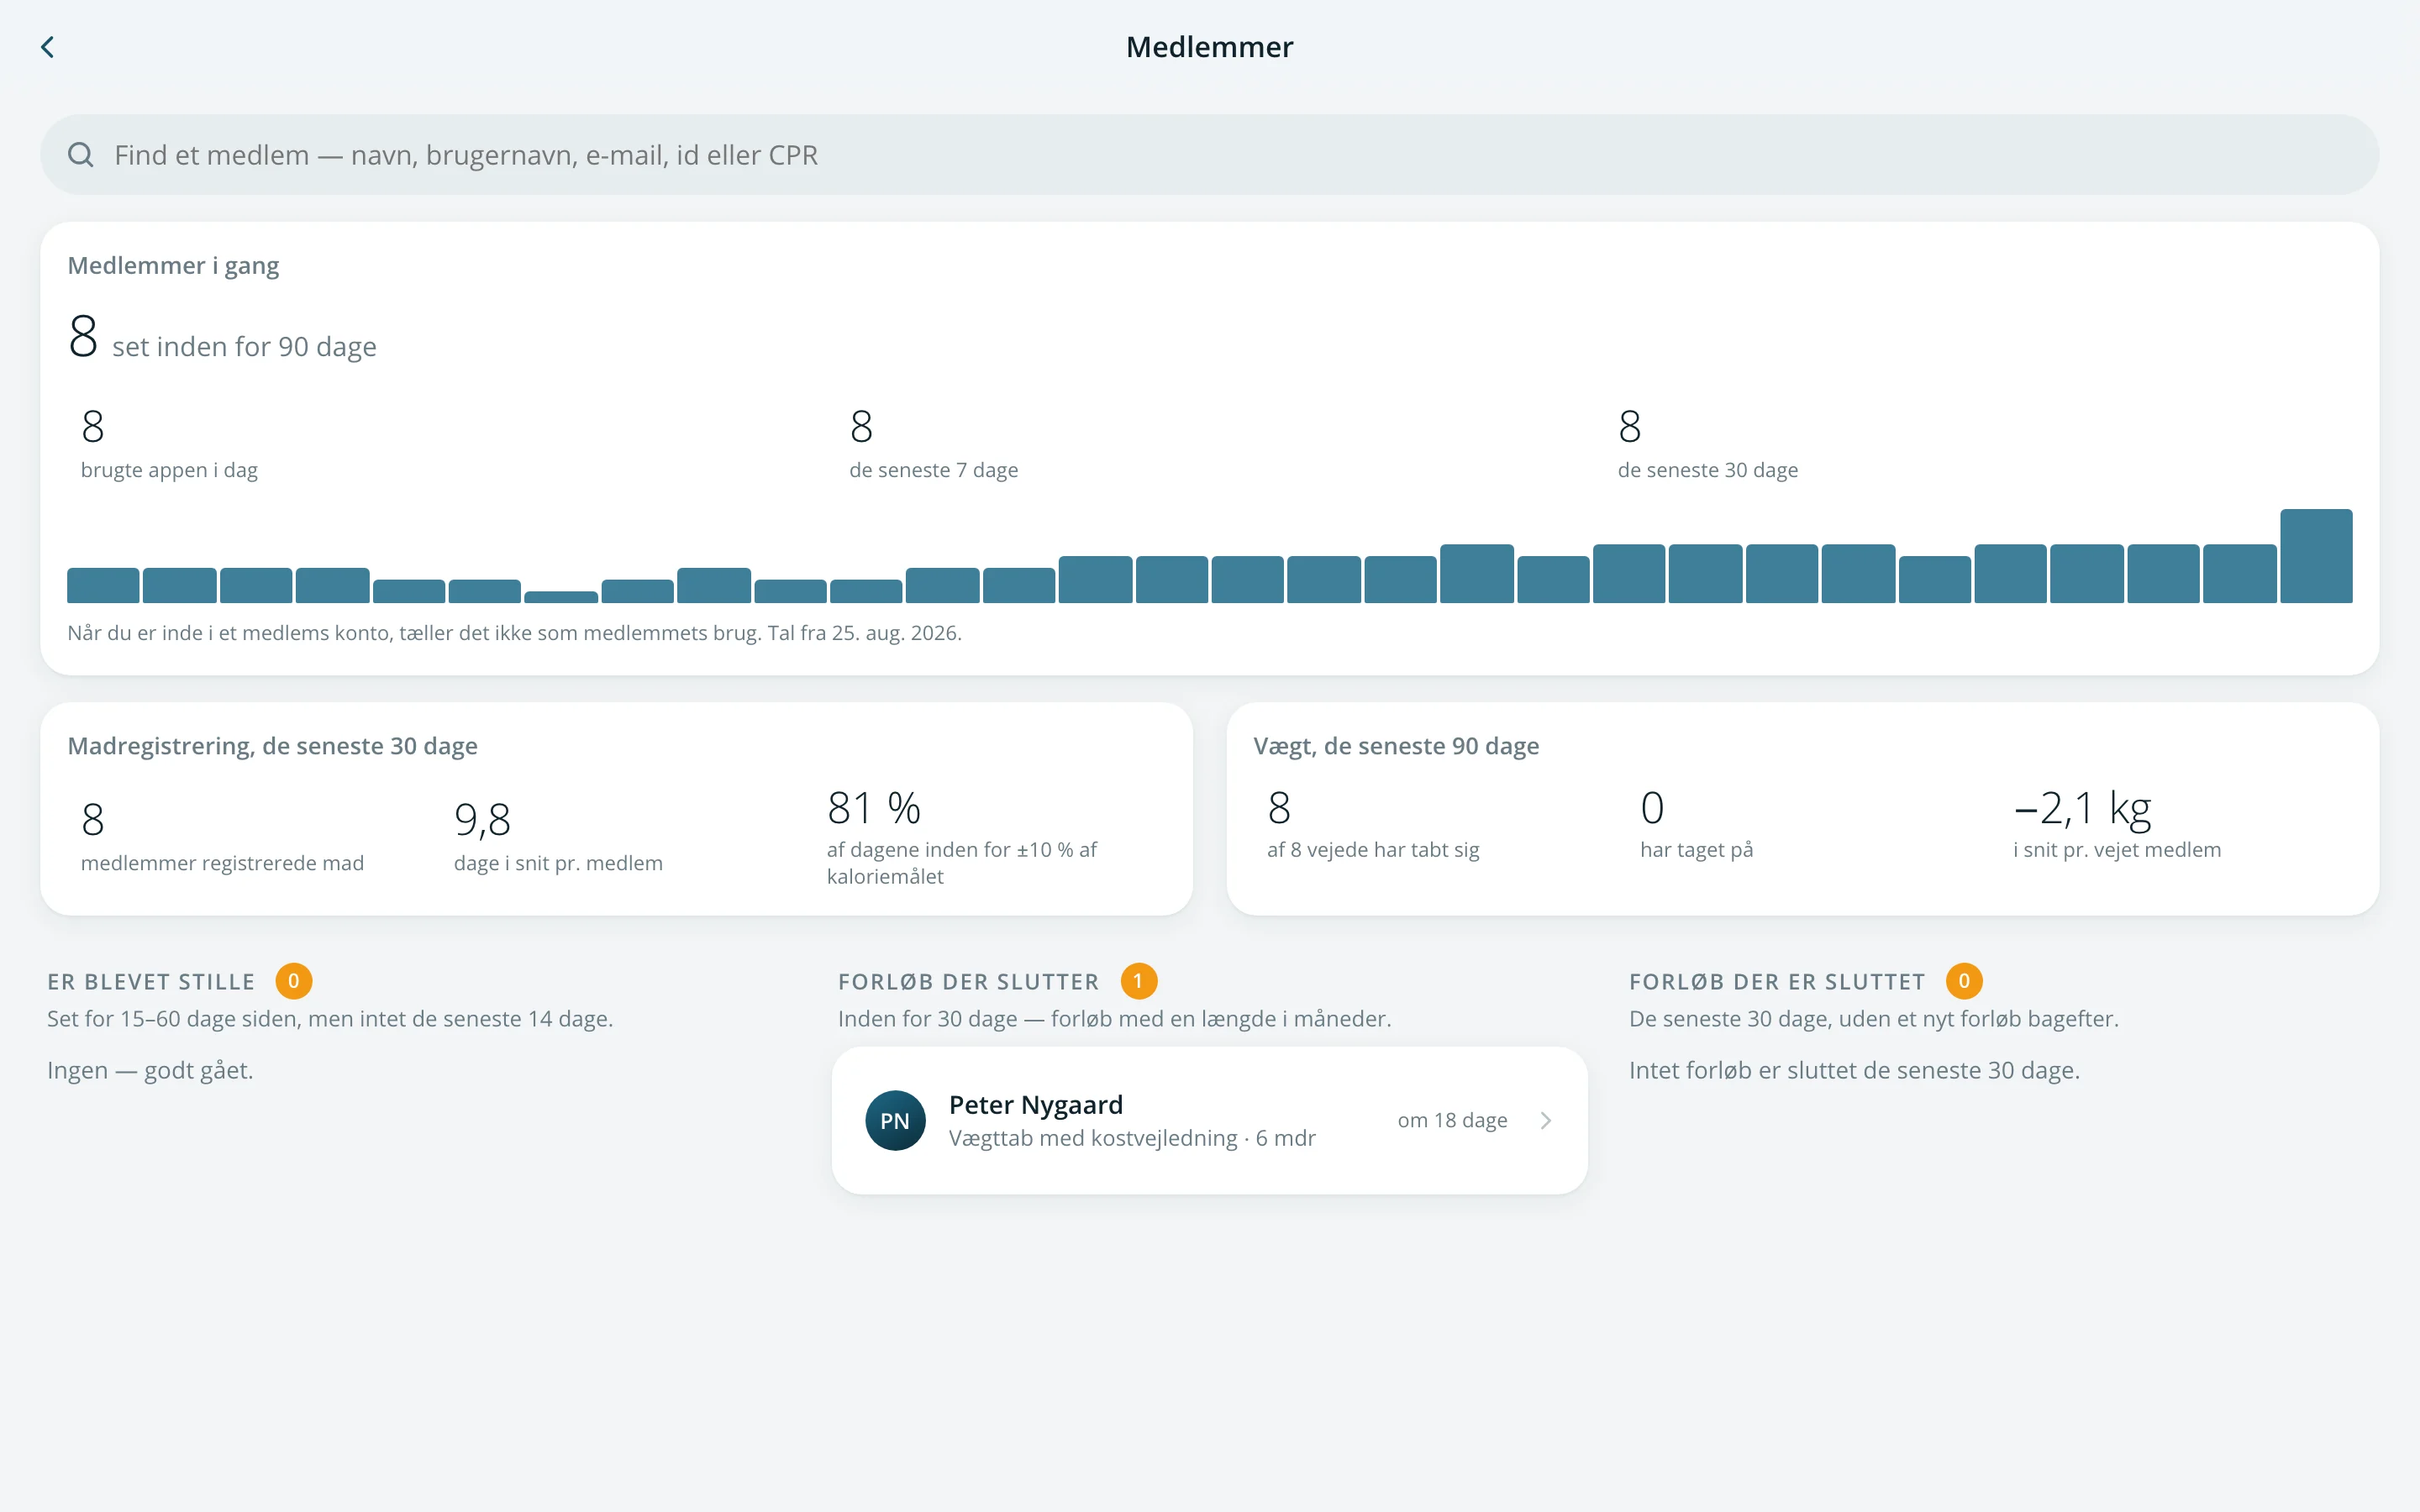The image size is (2420, 1512).
Task: Click 'har taget på' label
Action: point(1696,850)
